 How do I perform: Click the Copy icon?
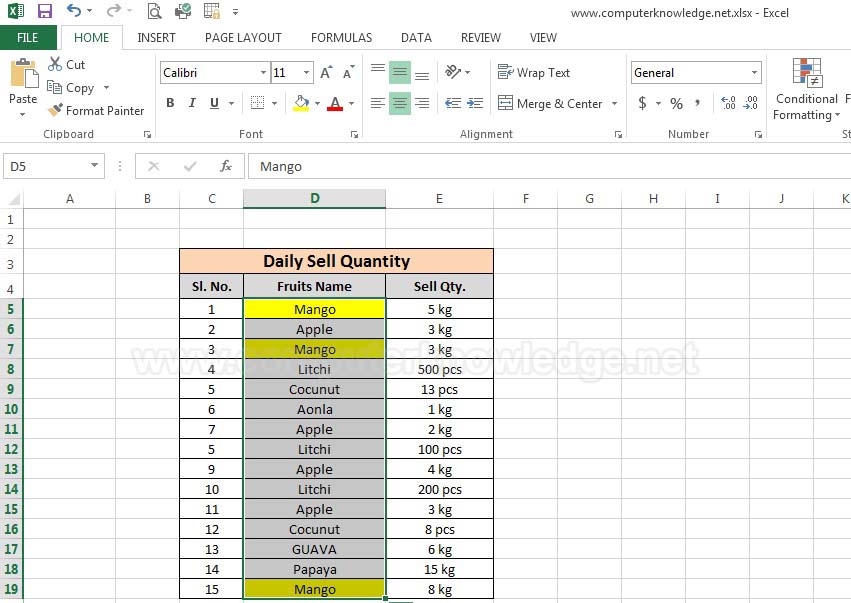pyautogui.click(x=54, y=87)
